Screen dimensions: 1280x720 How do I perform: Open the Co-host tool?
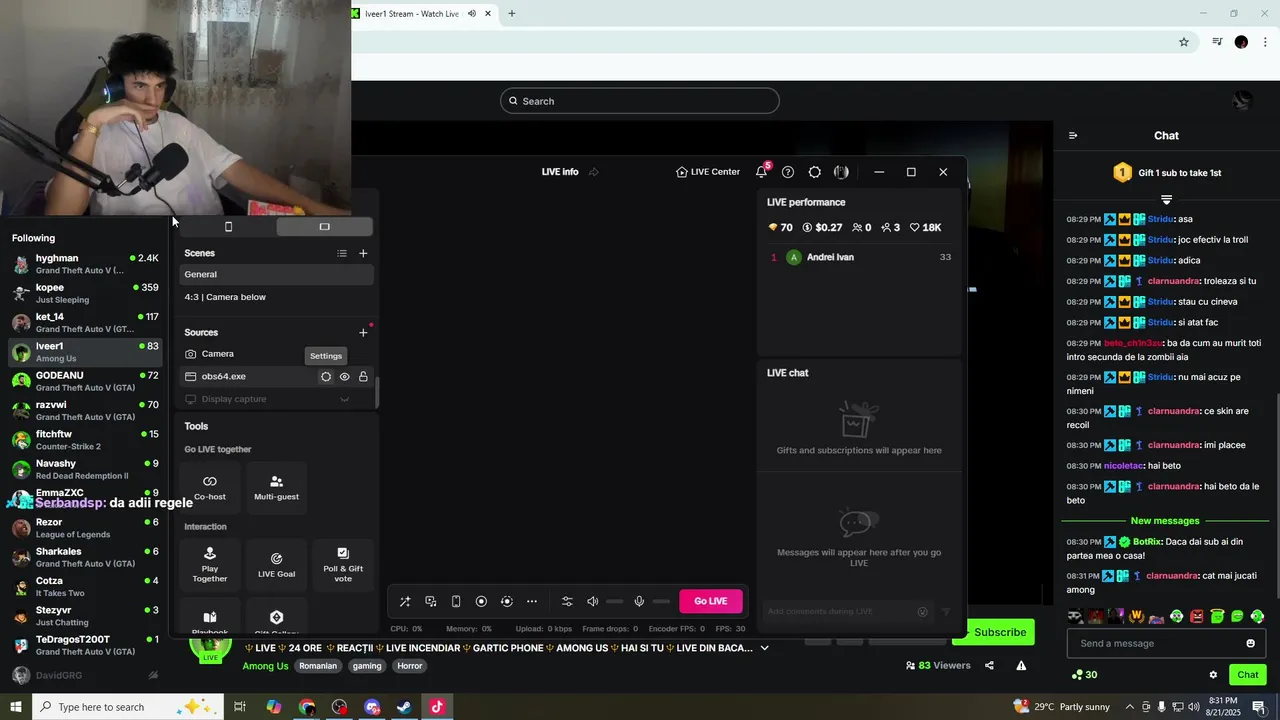[x=210, y=487]
